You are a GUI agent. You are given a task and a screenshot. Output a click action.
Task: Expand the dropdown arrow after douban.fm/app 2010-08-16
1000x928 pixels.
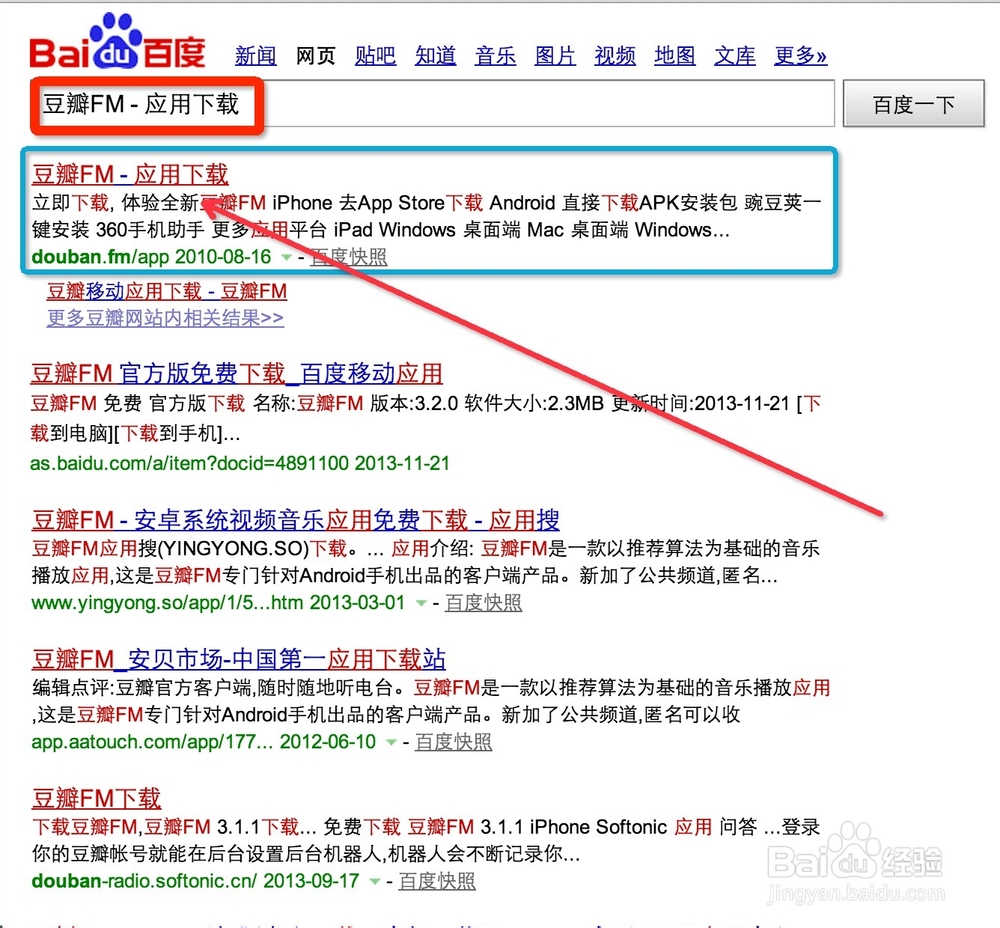pos(286,257)
